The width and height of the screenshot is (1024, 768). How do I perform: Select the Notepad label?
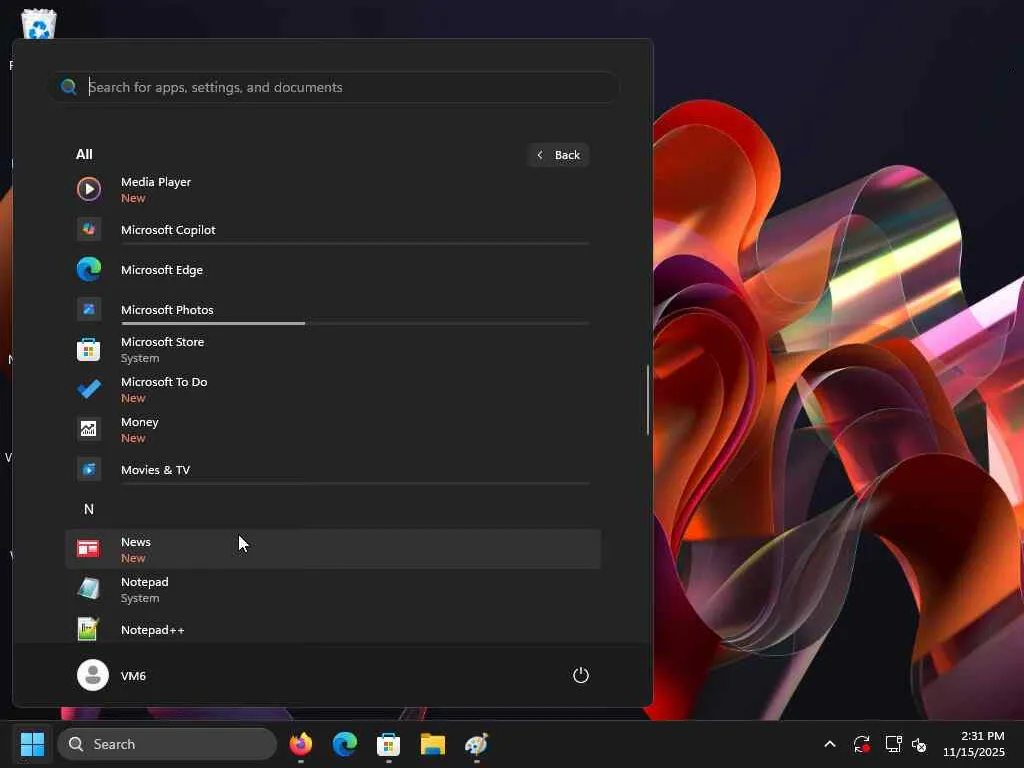(144, 582)
